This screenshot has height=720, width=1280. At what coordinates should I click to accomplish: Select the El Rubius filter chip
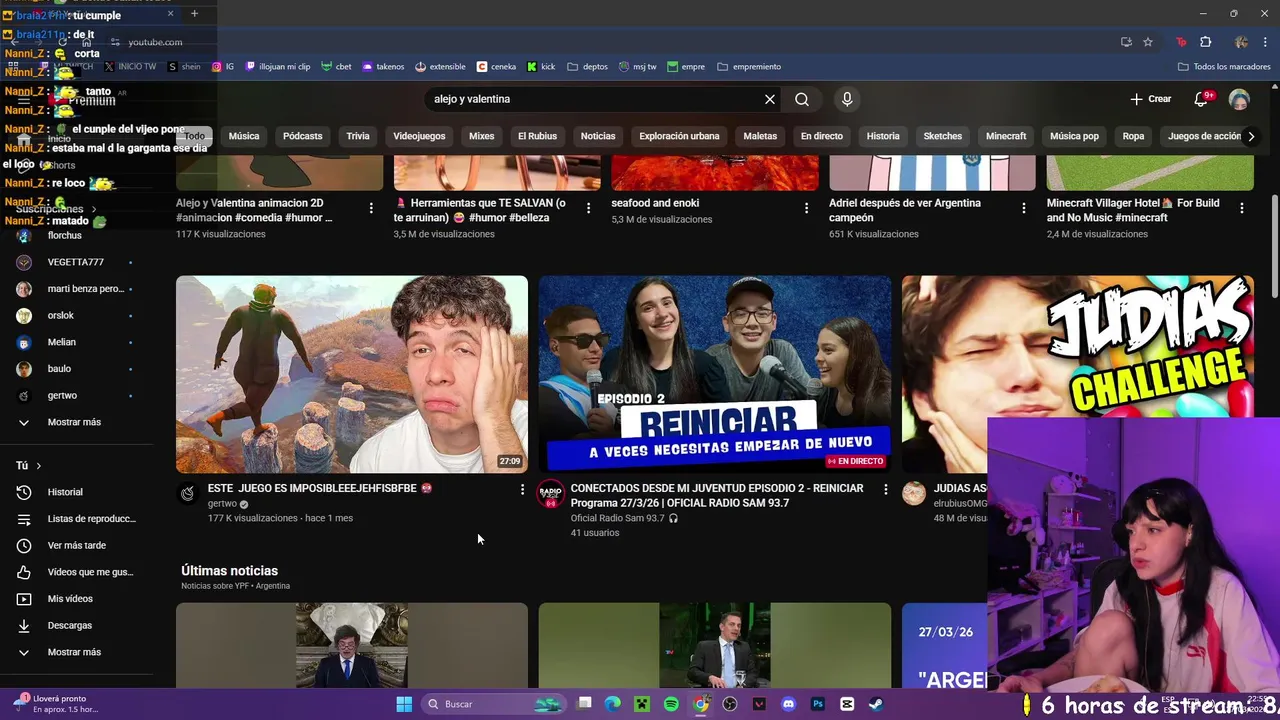point(537,136)
